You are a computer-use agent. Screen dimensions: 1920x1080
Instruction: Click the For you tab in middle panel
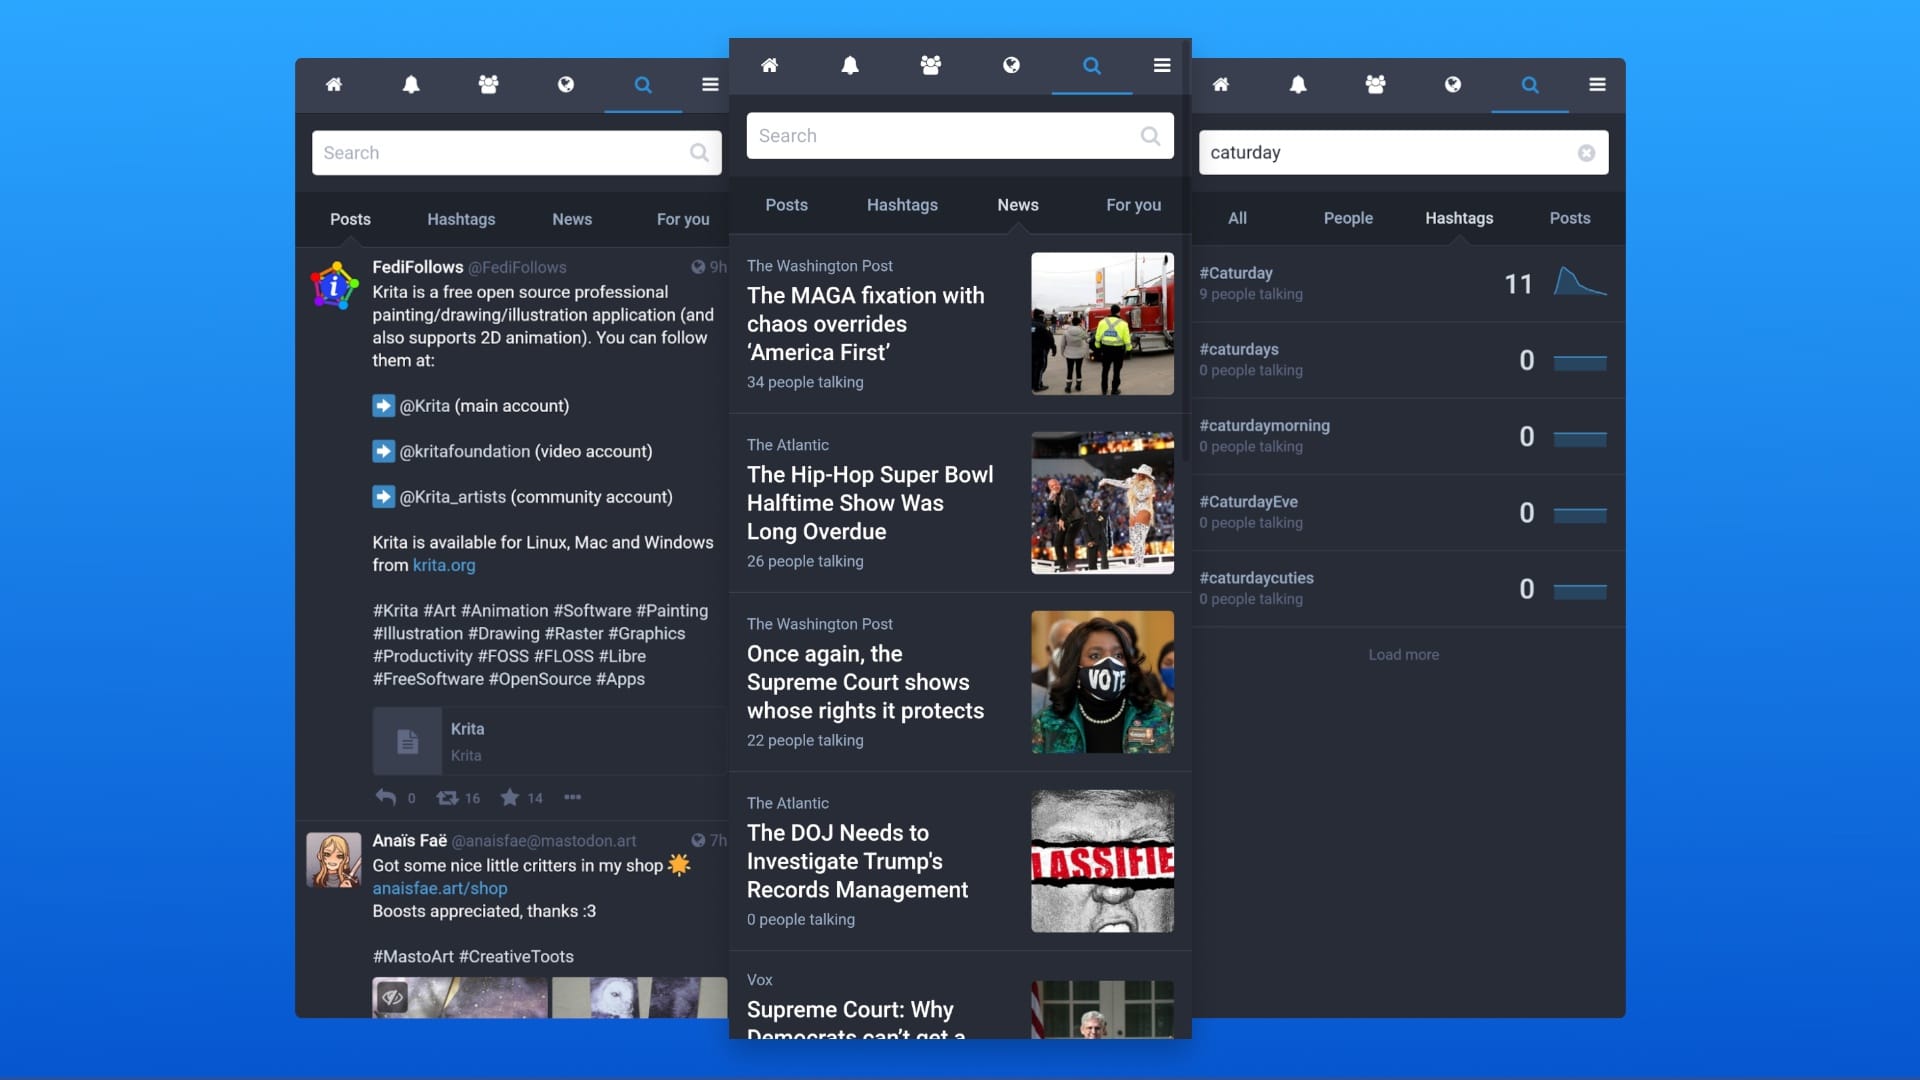(1133, 204)
